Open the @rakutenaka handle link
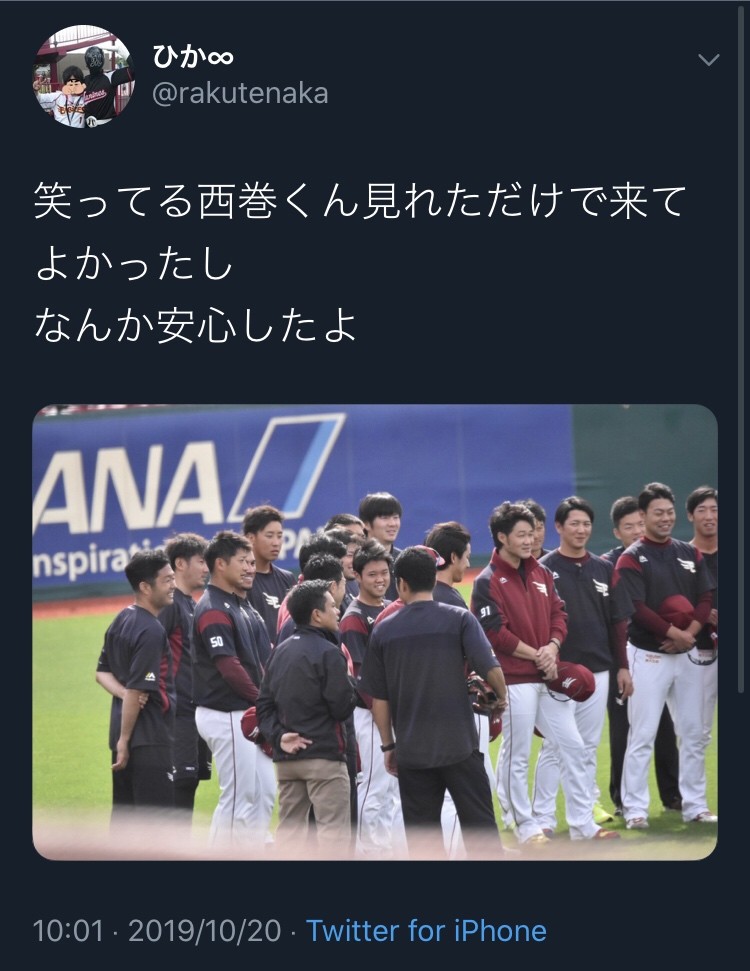Viewport: 750px width, 971px height. [x=240, y=94]
